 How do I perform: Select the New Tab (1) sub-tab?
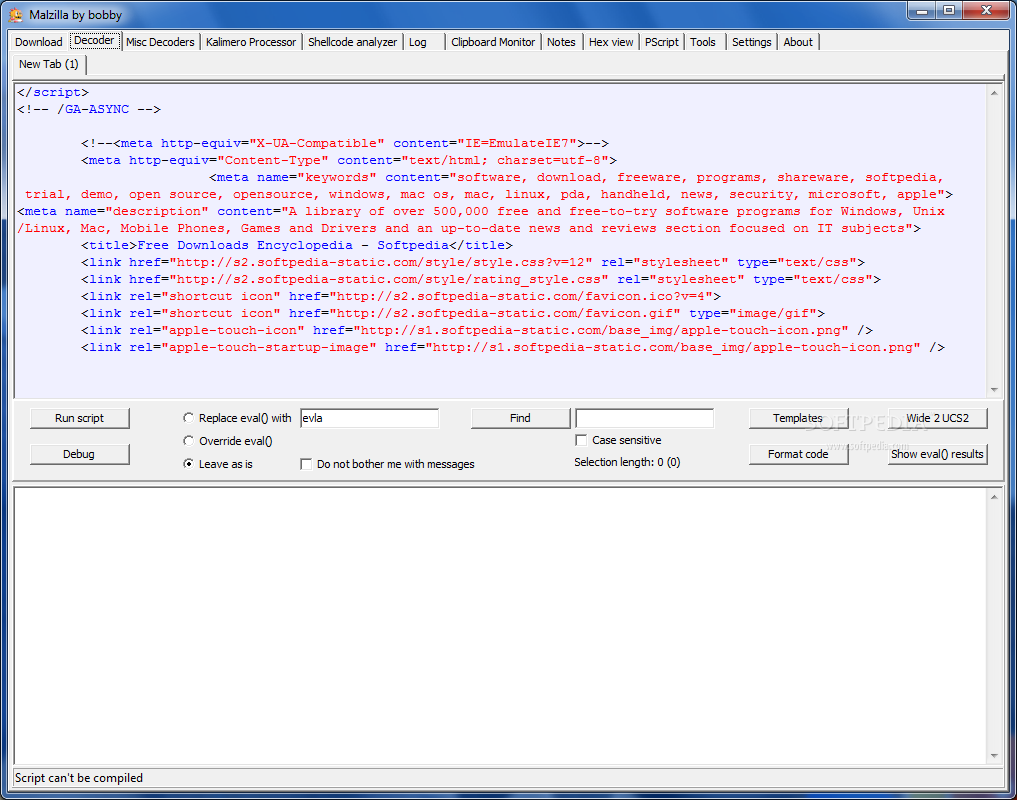(x=49, y=64)
